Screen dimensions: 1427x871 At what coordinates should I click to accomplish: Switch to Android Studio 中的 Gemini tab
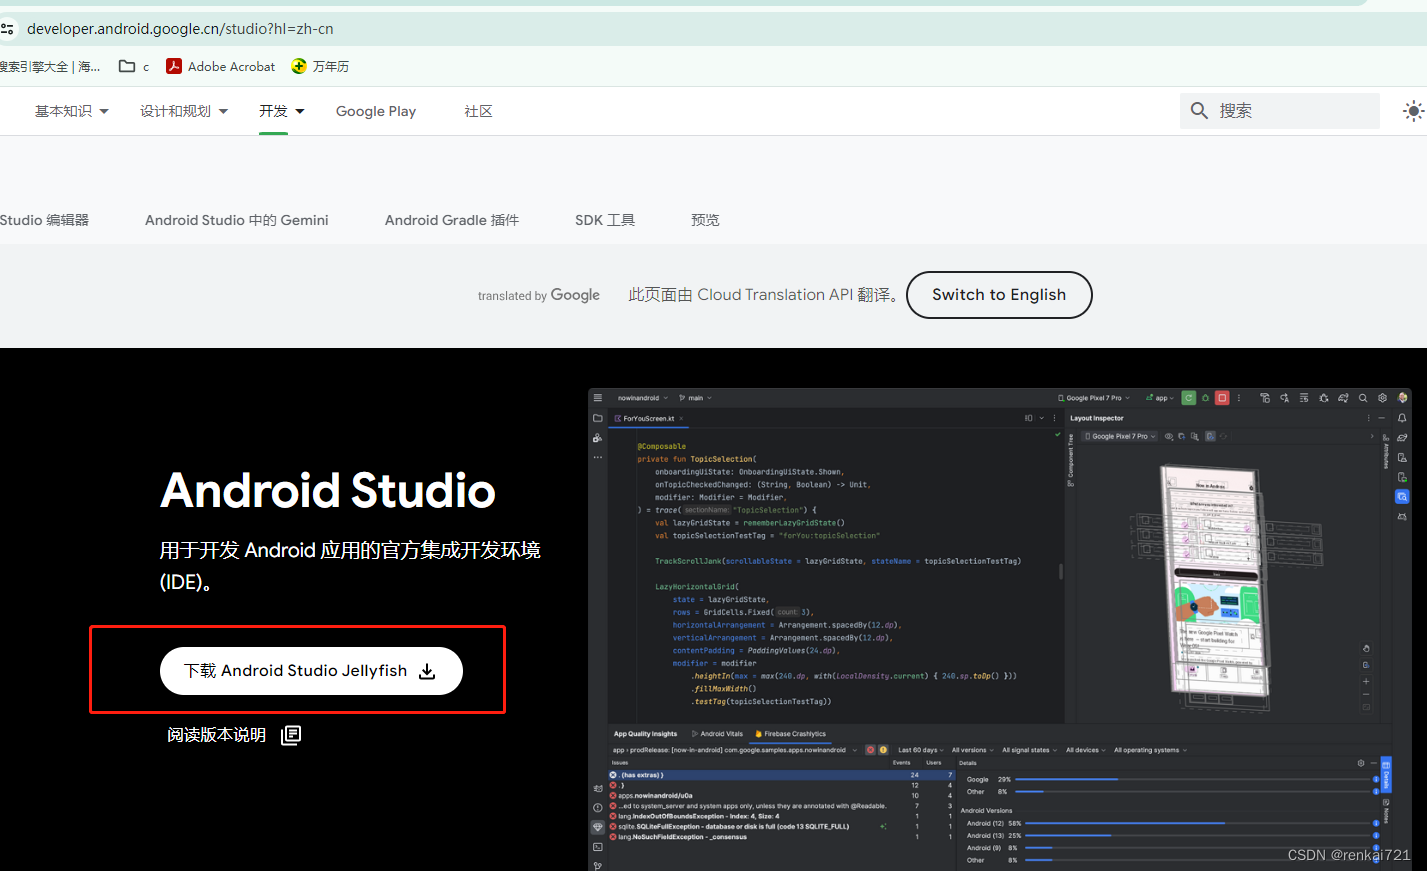click(237, 220)
